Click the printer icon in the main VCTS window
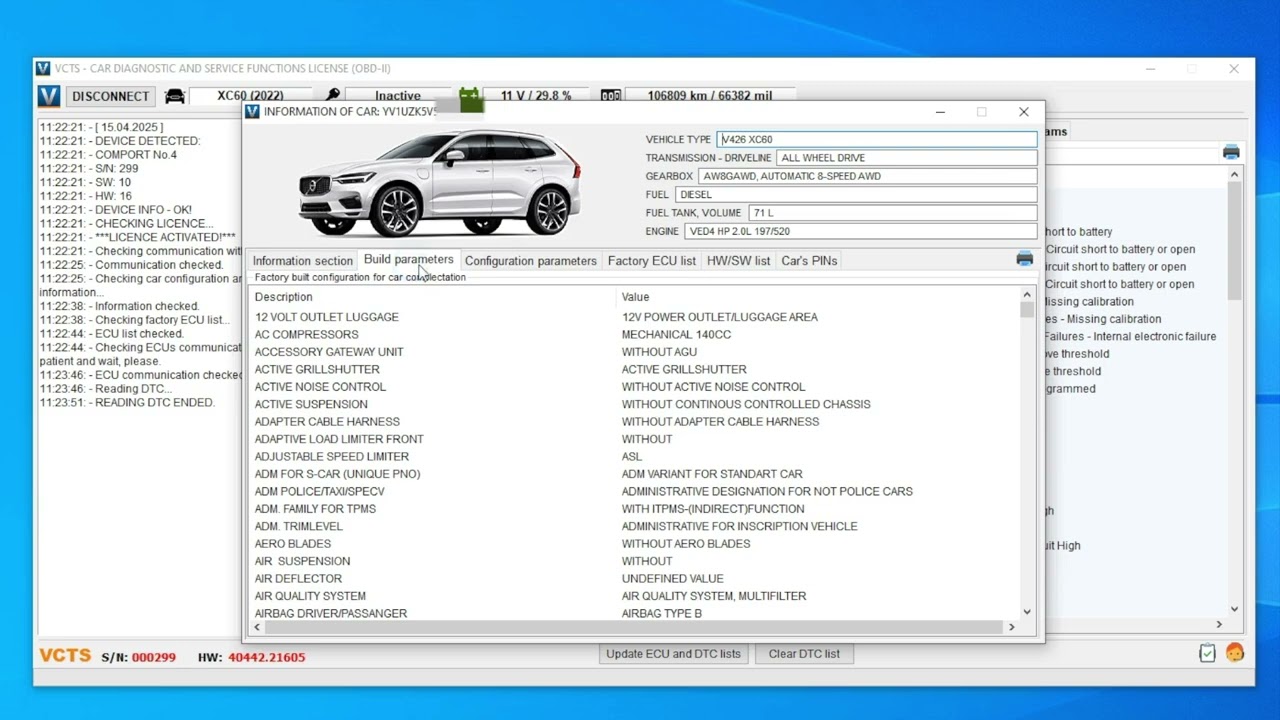The image size is (1280, 720). click(x=1231, y=152)
